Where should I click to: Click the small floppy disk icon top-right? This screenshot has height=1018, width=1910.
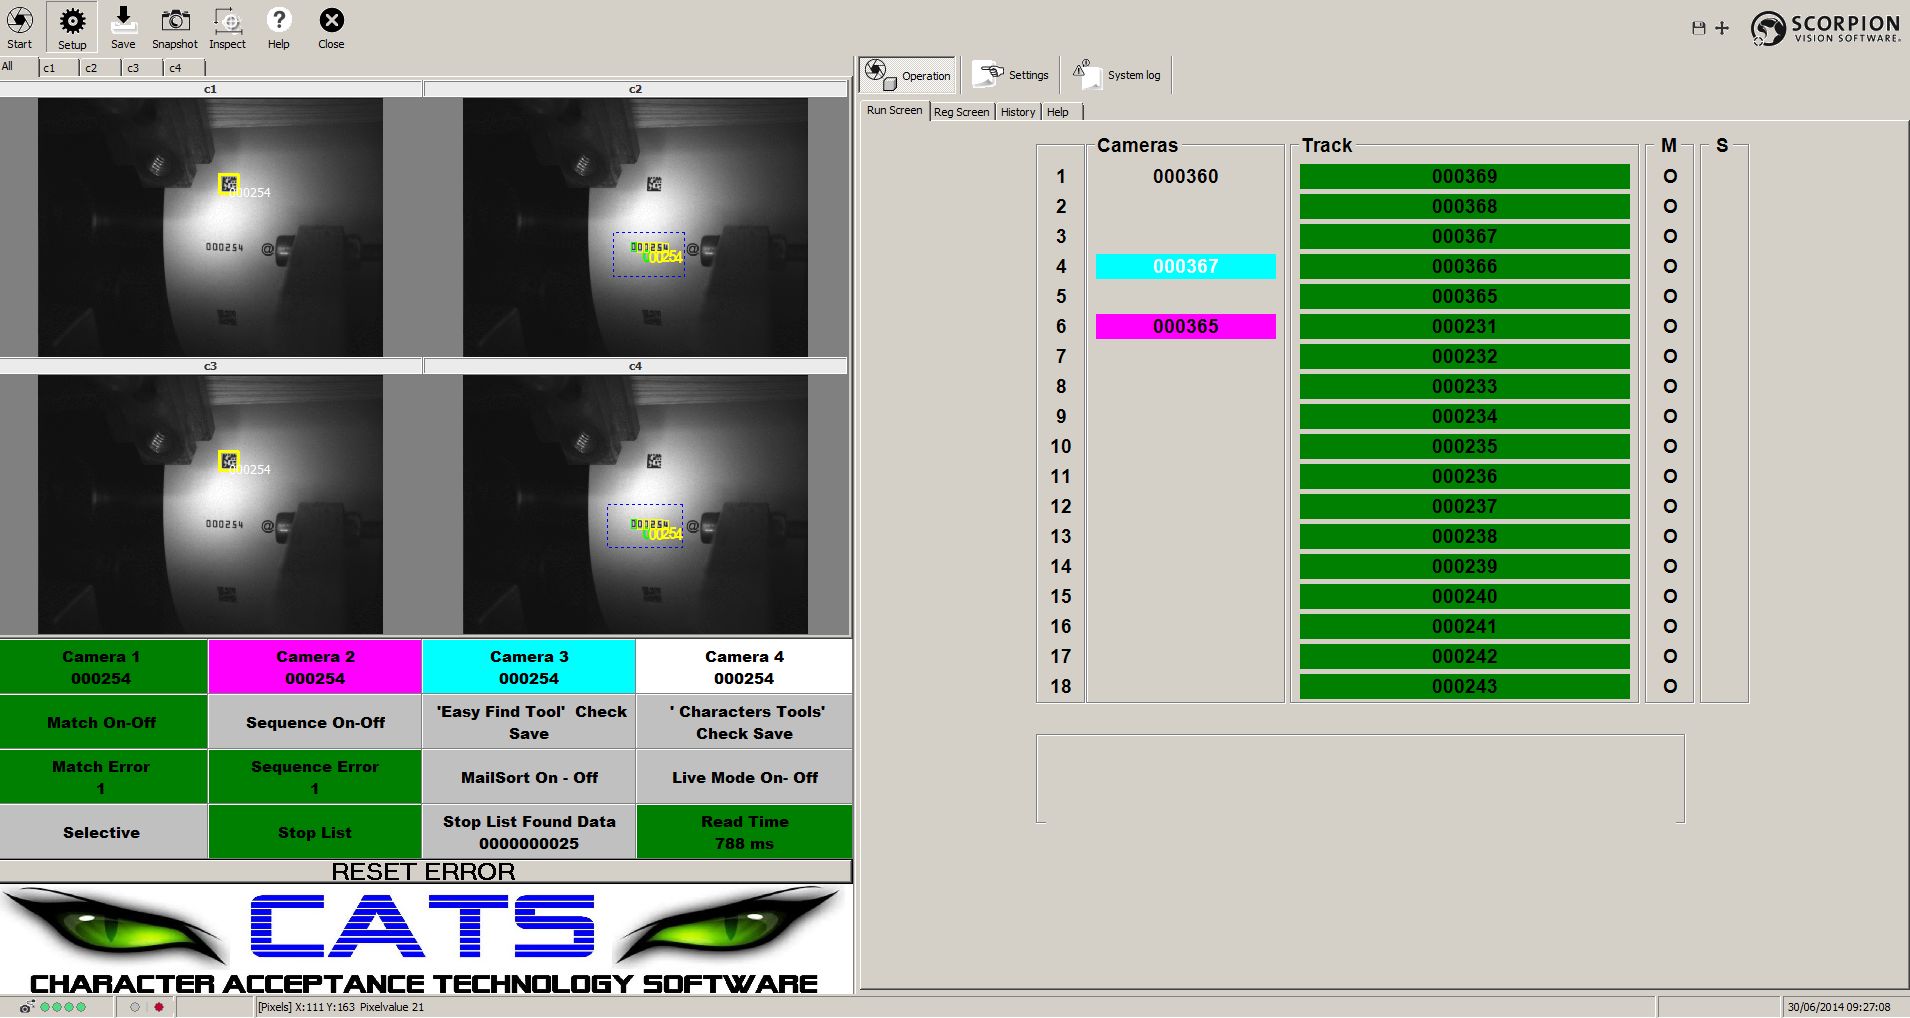point(1698,28)
